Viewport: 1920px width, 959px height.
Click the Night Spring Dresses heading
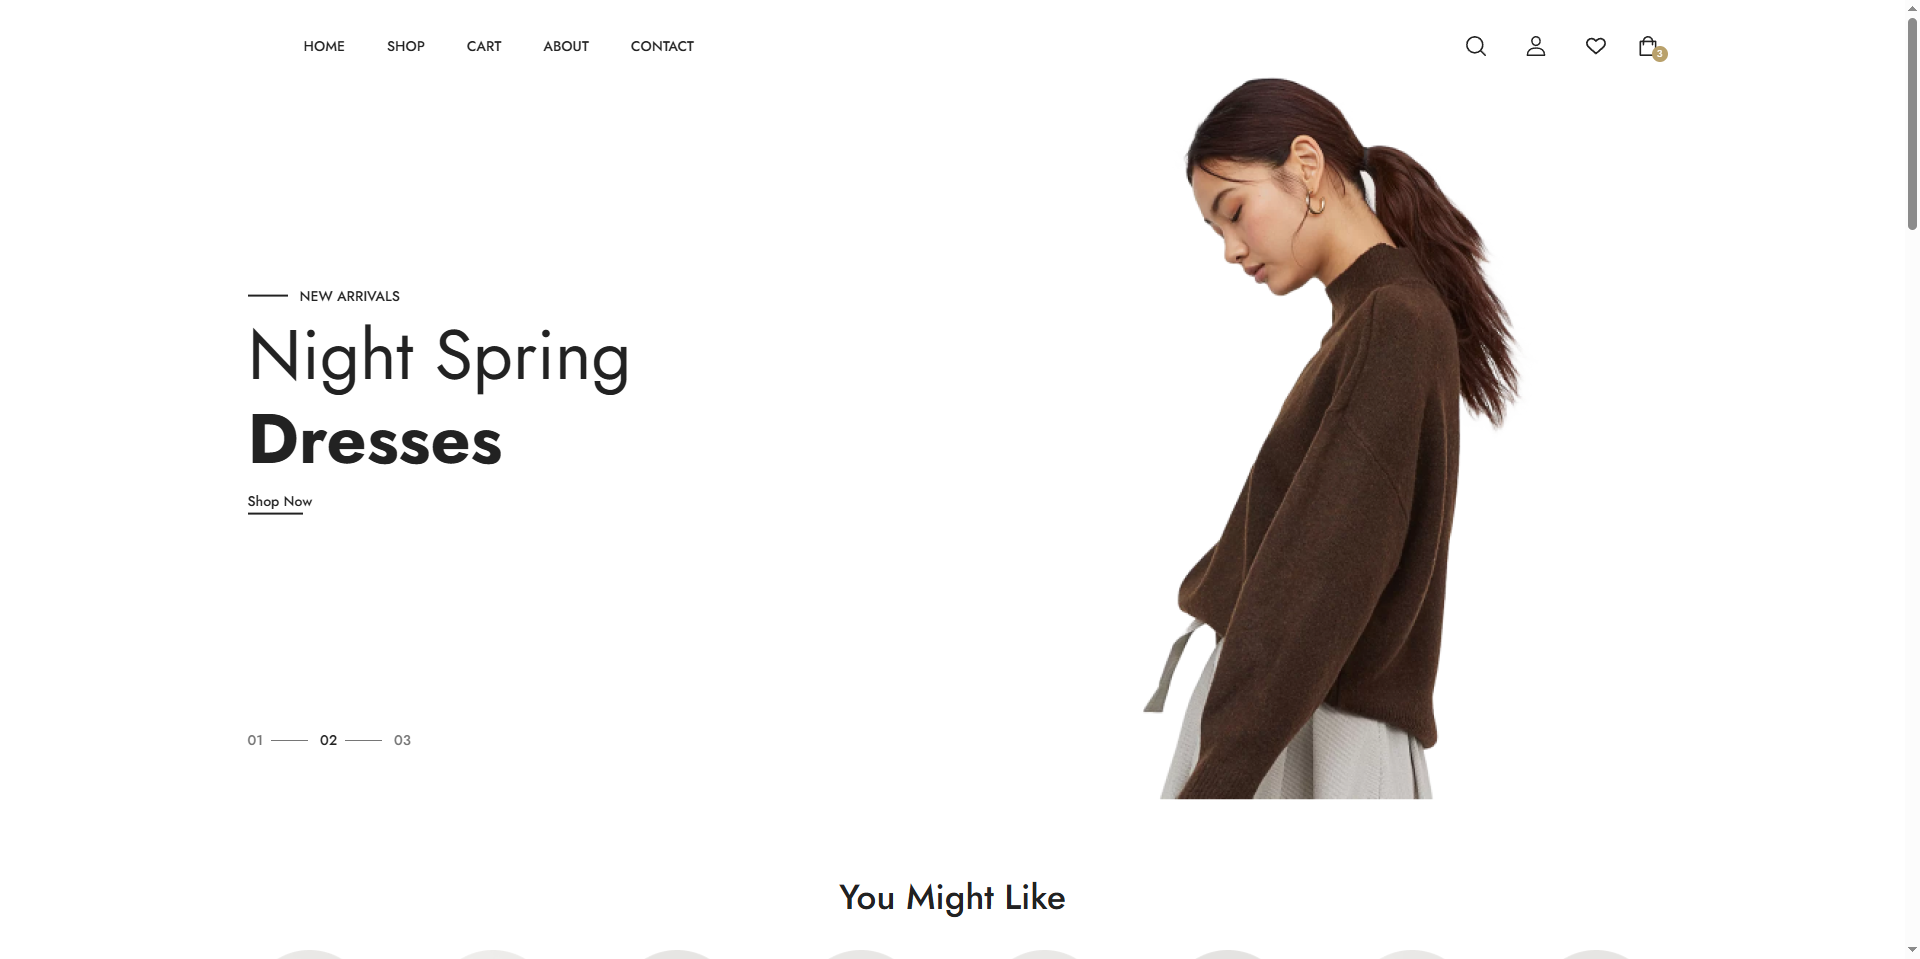(439, 397)
